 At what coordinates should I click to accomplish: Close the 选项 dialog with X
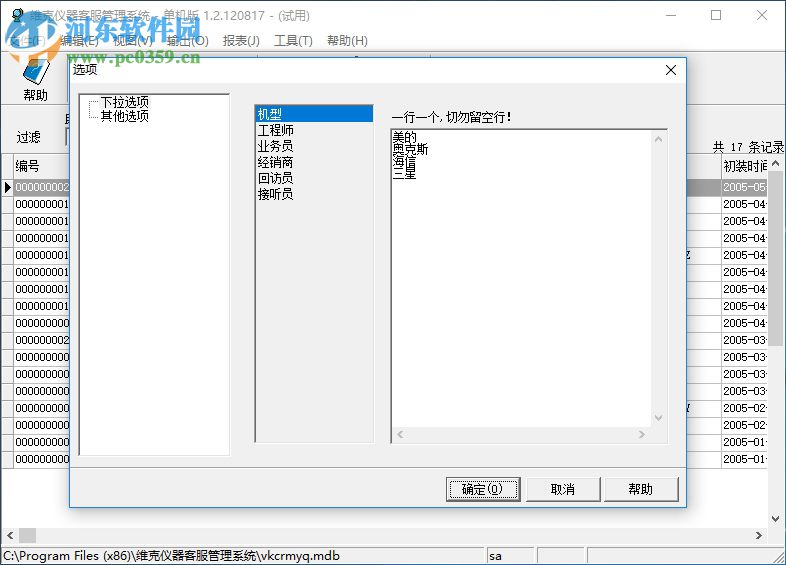(671, 70)
